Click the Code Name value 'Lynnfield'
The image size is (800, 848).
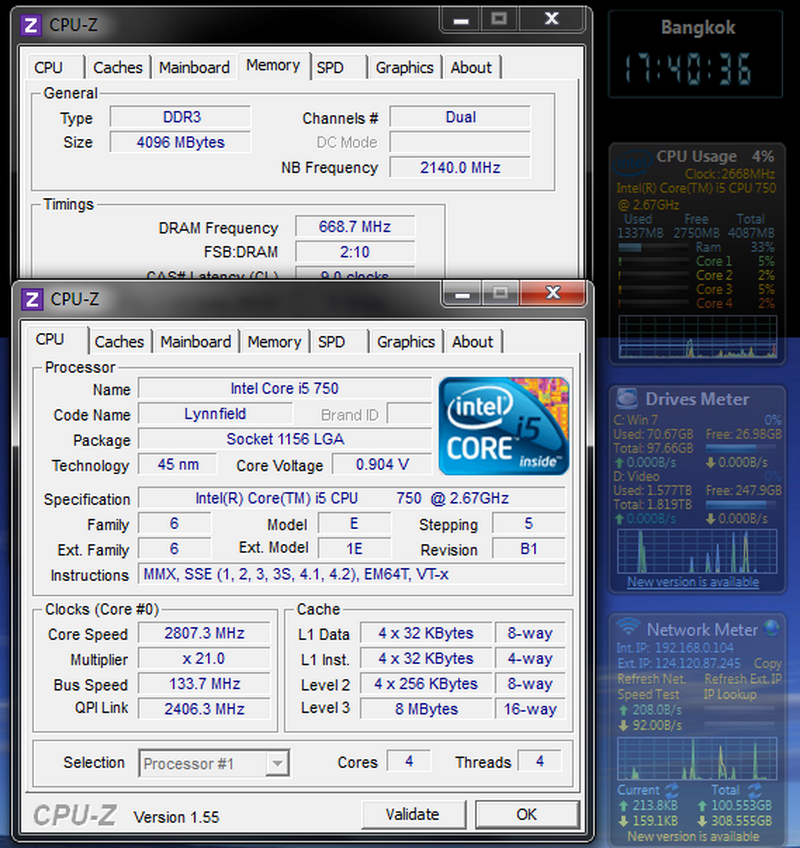215,414
